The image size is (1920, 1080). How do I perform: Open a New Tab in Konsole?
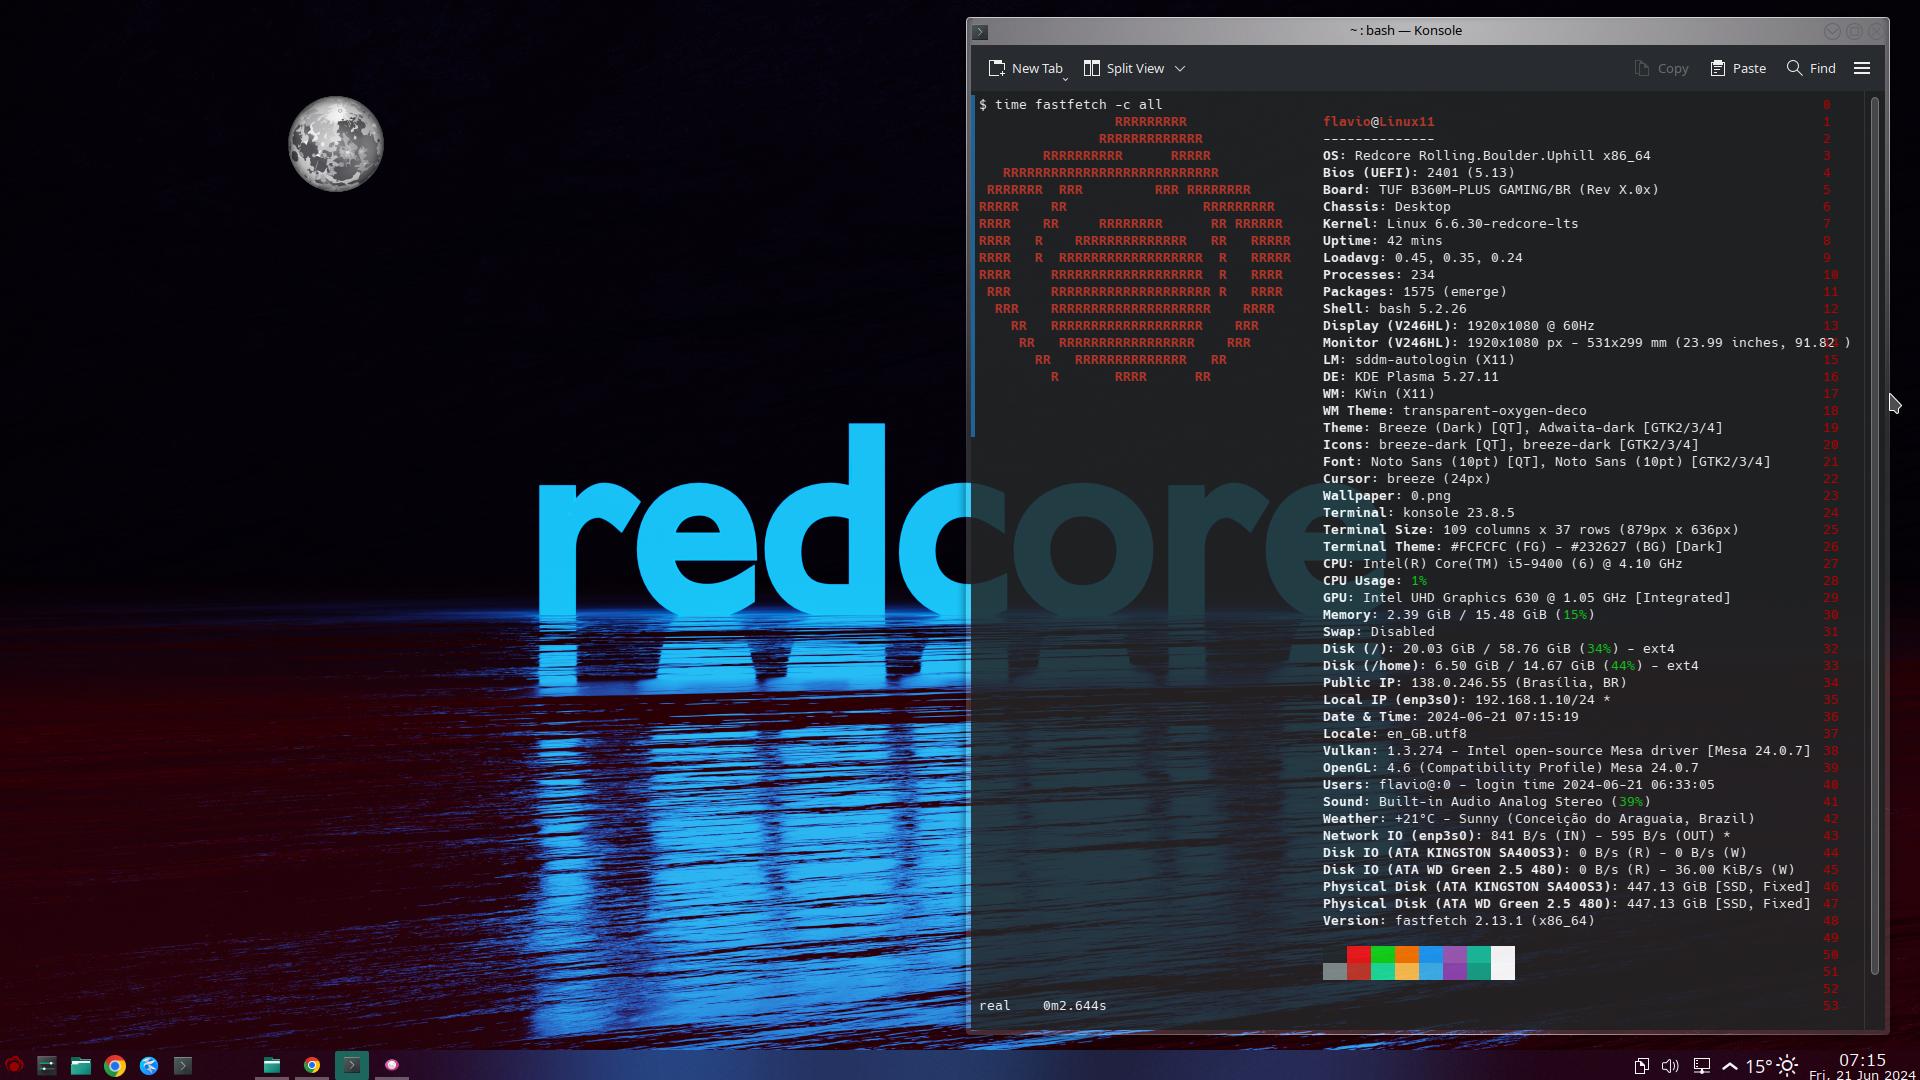click(x=1025, y=68)
